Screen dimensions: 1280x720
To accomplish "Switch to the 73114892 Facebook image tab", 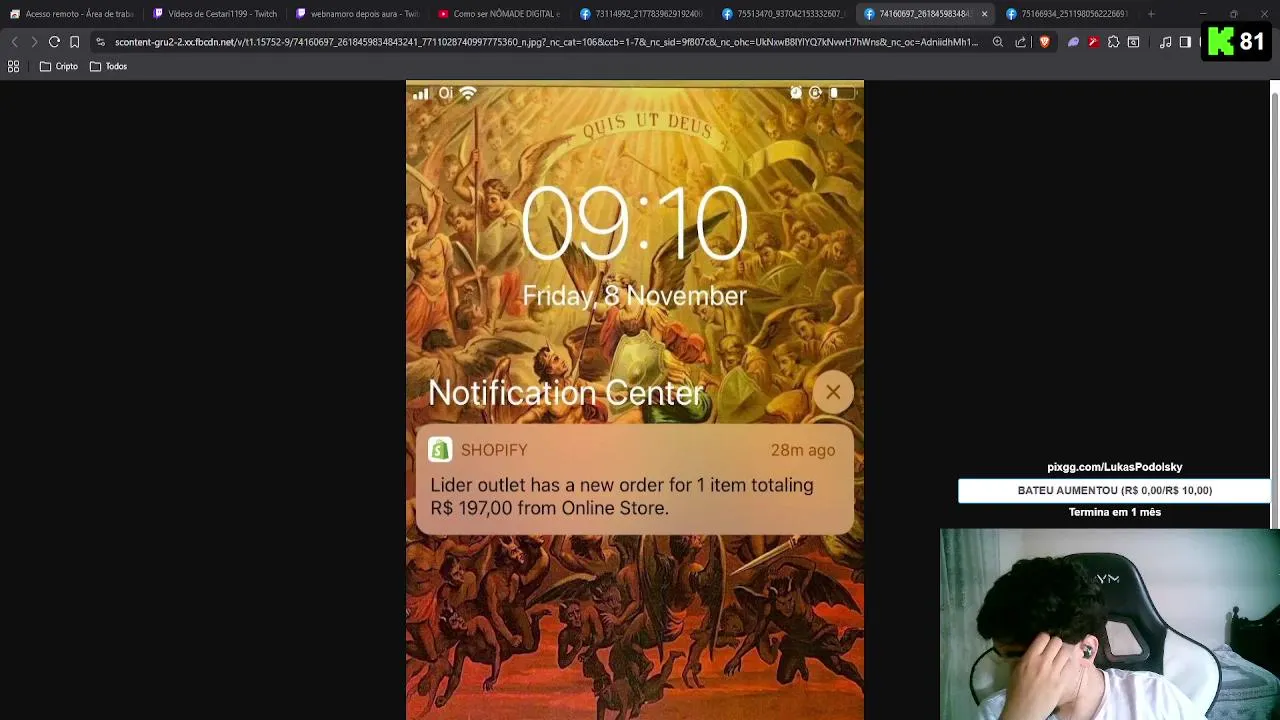I will tap(642, 14).
